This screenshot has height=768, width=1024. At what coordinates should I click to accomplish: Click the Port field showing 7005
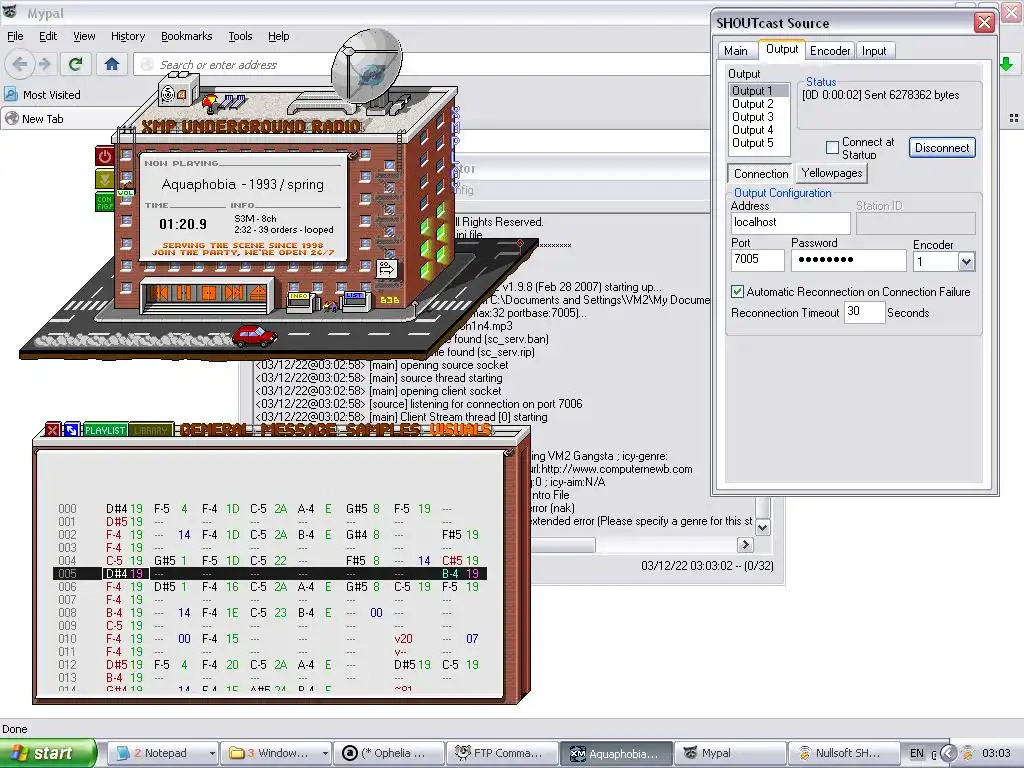pyautogui.click(x=758, y=259)
